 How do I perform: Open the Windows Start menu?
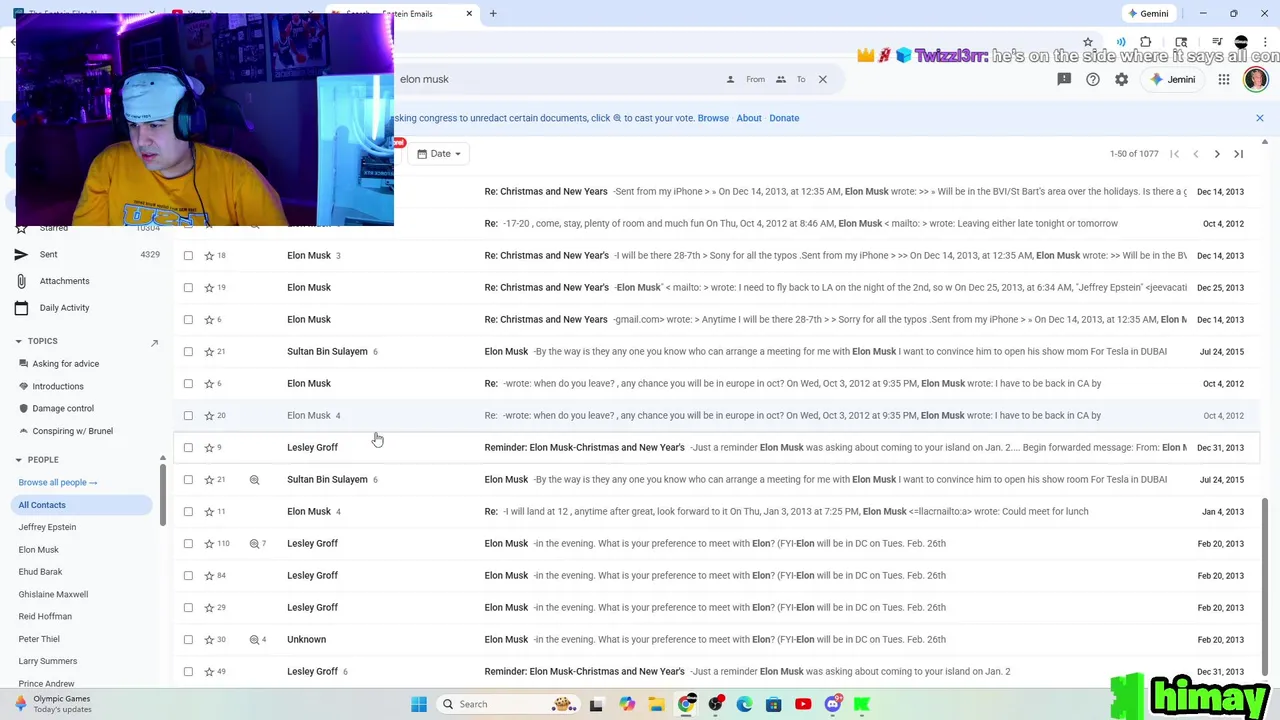419,704
